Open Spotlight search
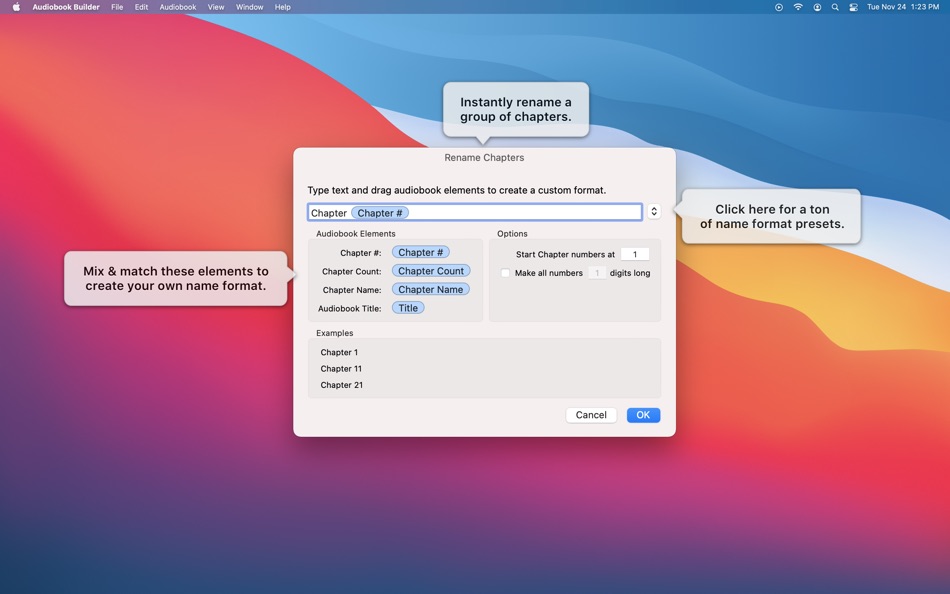This screenshot has height=594, width=950. pos(835,7)
